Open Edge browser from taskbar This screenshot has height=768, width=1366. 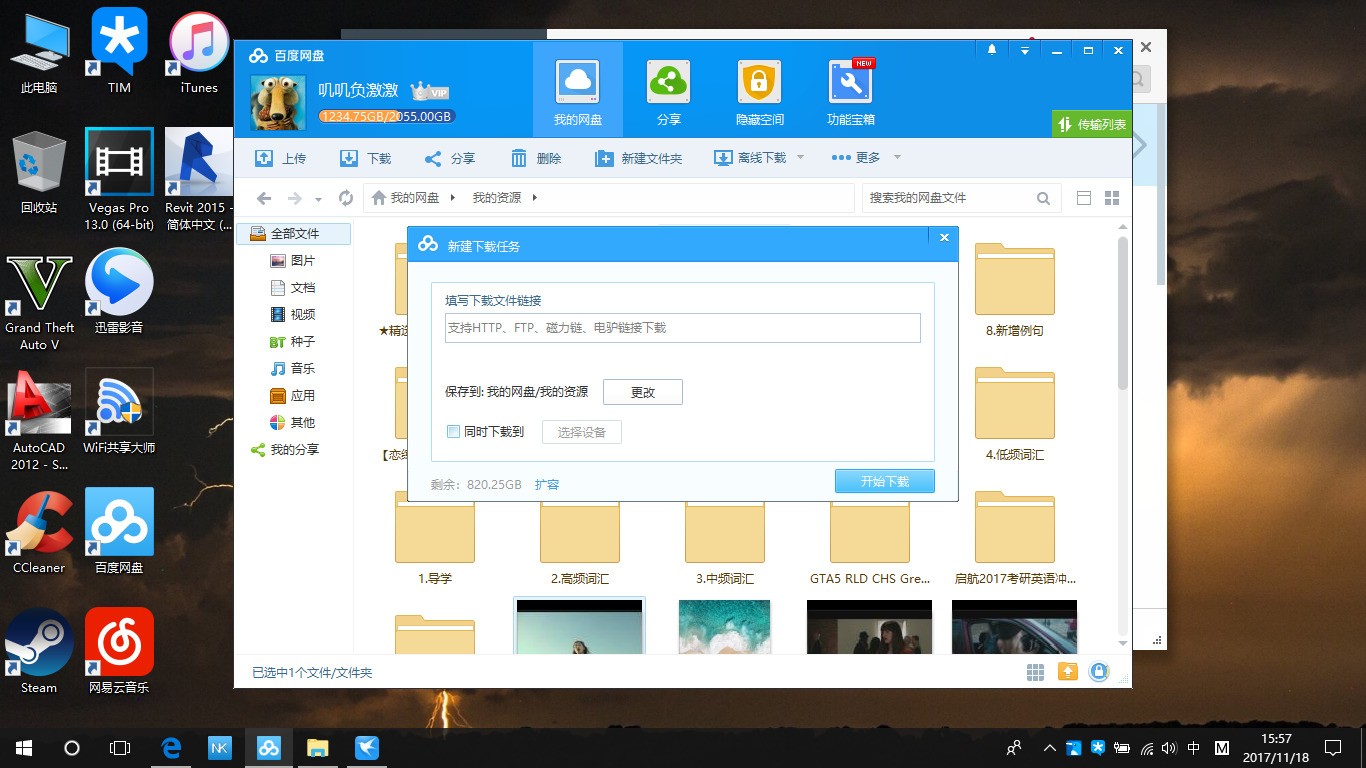171,747
